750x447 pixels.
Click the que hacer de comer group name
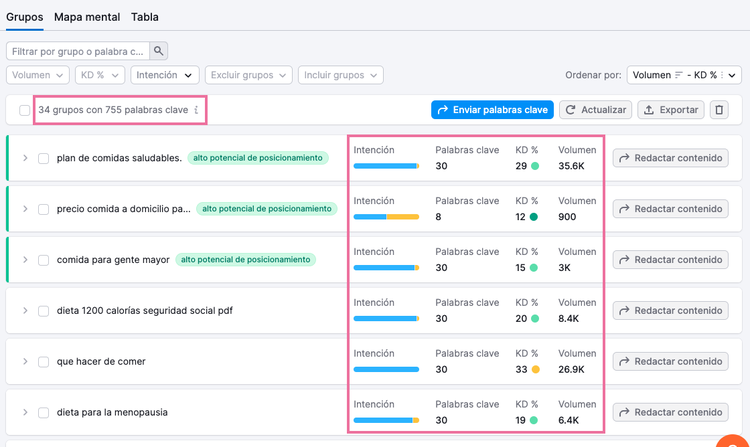(x=101, y=362)
